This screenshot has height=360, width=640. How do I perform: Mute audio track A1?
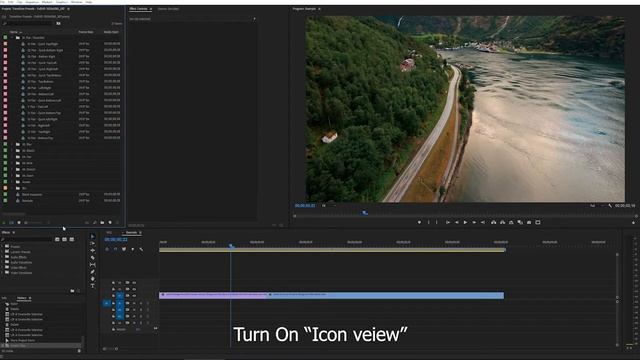click(134, 303)
